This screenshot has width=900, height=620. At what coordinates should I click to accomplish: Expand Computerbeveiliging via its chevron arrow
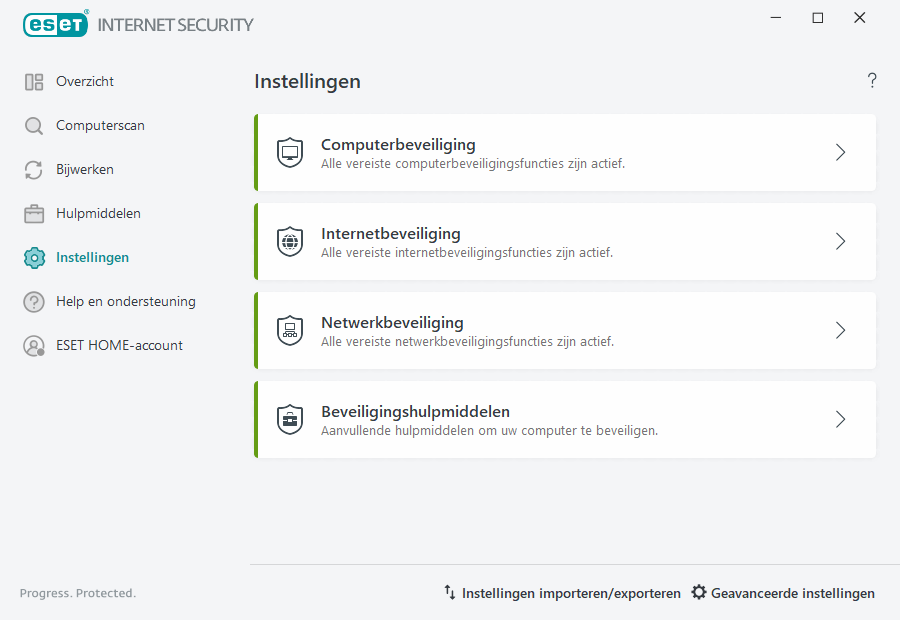click(840, 152)
